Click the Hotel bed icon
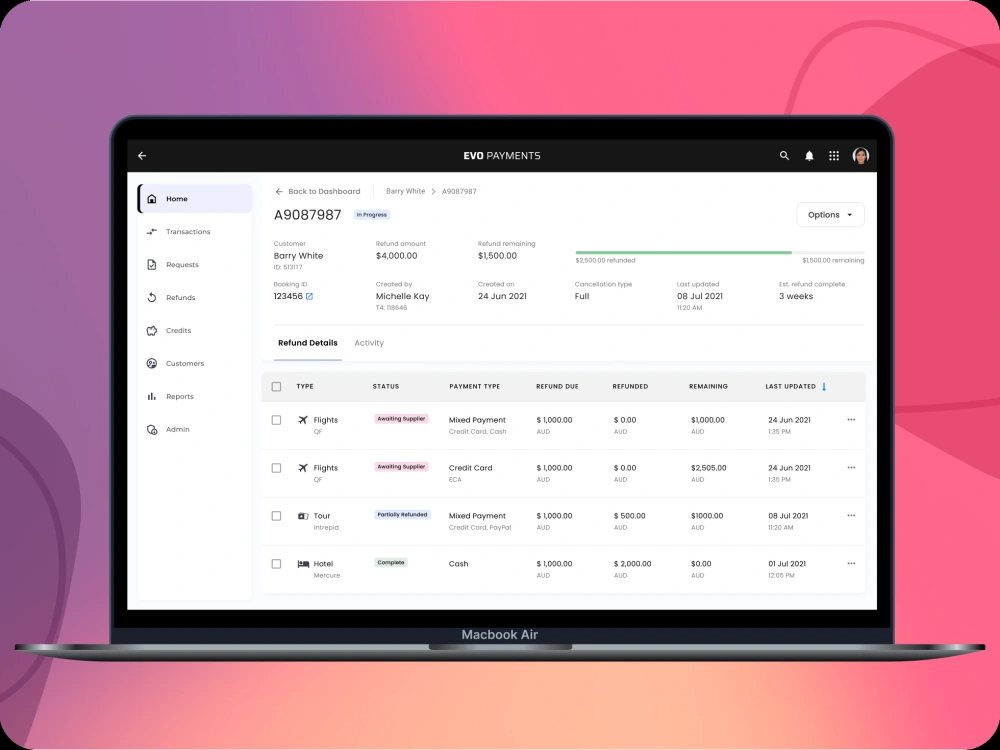Viewport: 1000px width, 750px height. click(x=303, y=564)
